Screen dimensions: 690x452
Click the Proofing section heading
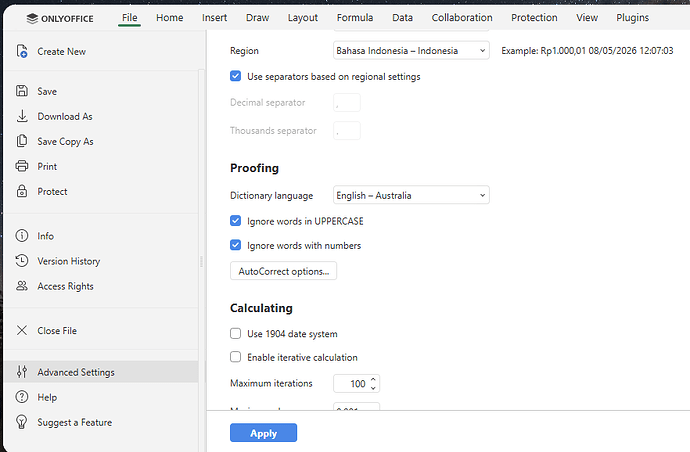click(254, 168)
